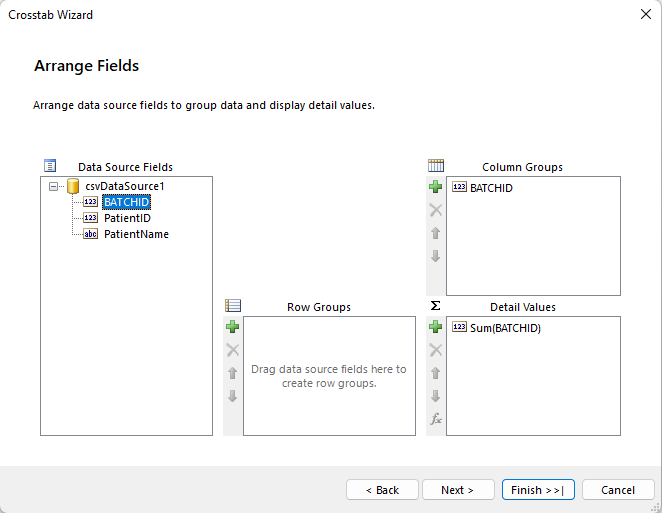Add a detail value with plus icon
Screen dimensions: 662x513
[x=435, y=327]
